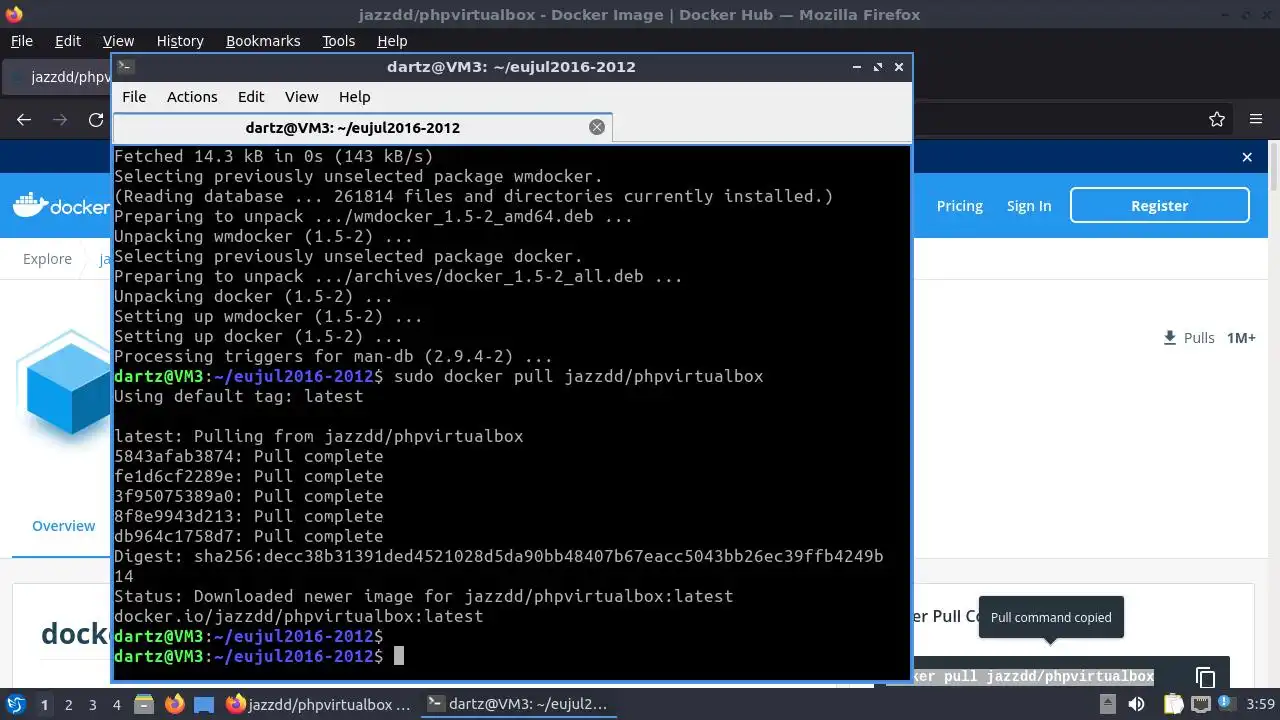Open Firefox View menu
The height and width of the screenshot is (720, 1280).
118,41
